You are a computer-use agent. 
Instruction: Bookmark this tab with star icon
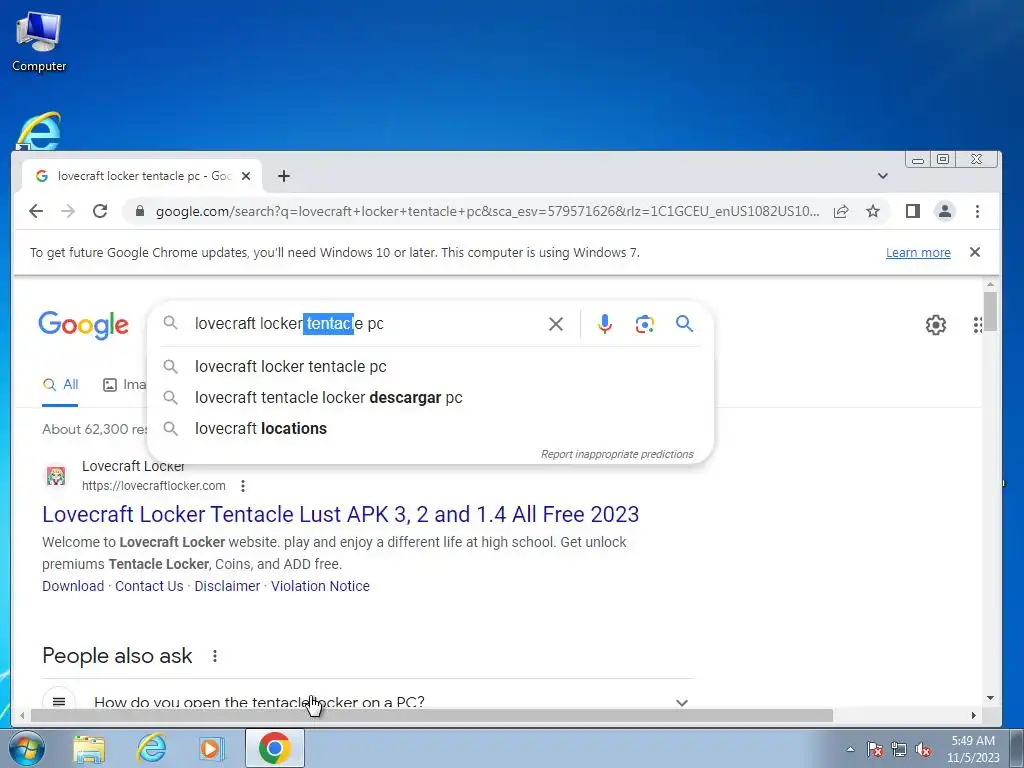coord(873,211)
